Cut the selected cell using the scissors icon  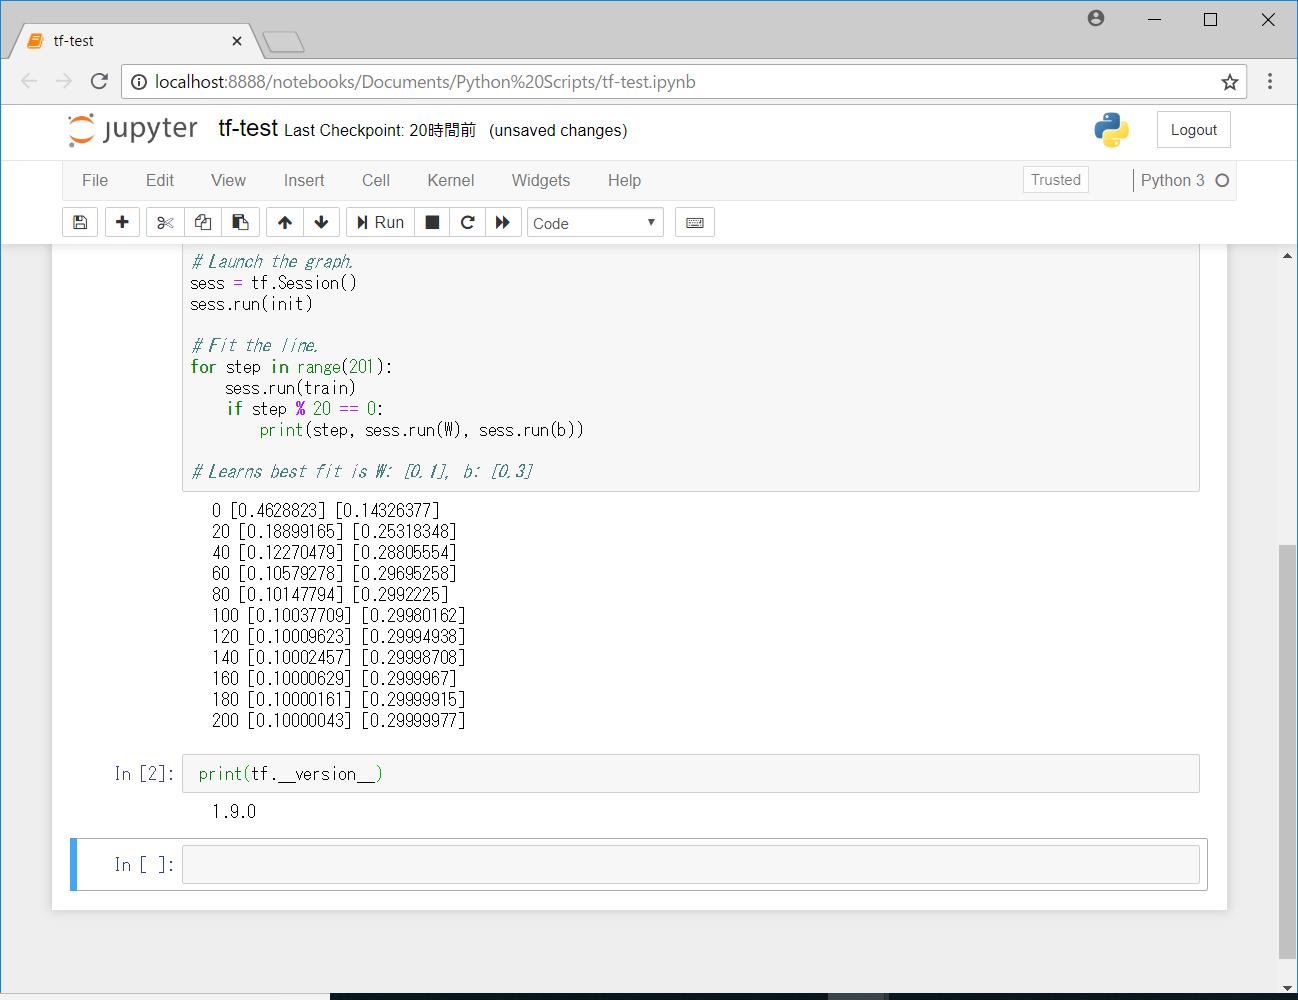pos(164,222)
